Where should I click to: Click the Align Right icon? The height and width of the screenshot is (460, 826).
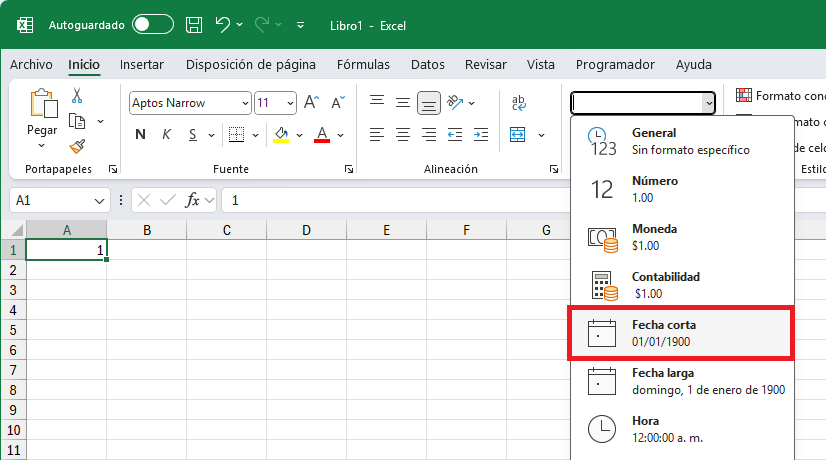pyautogui.click(x=429, y=134)
